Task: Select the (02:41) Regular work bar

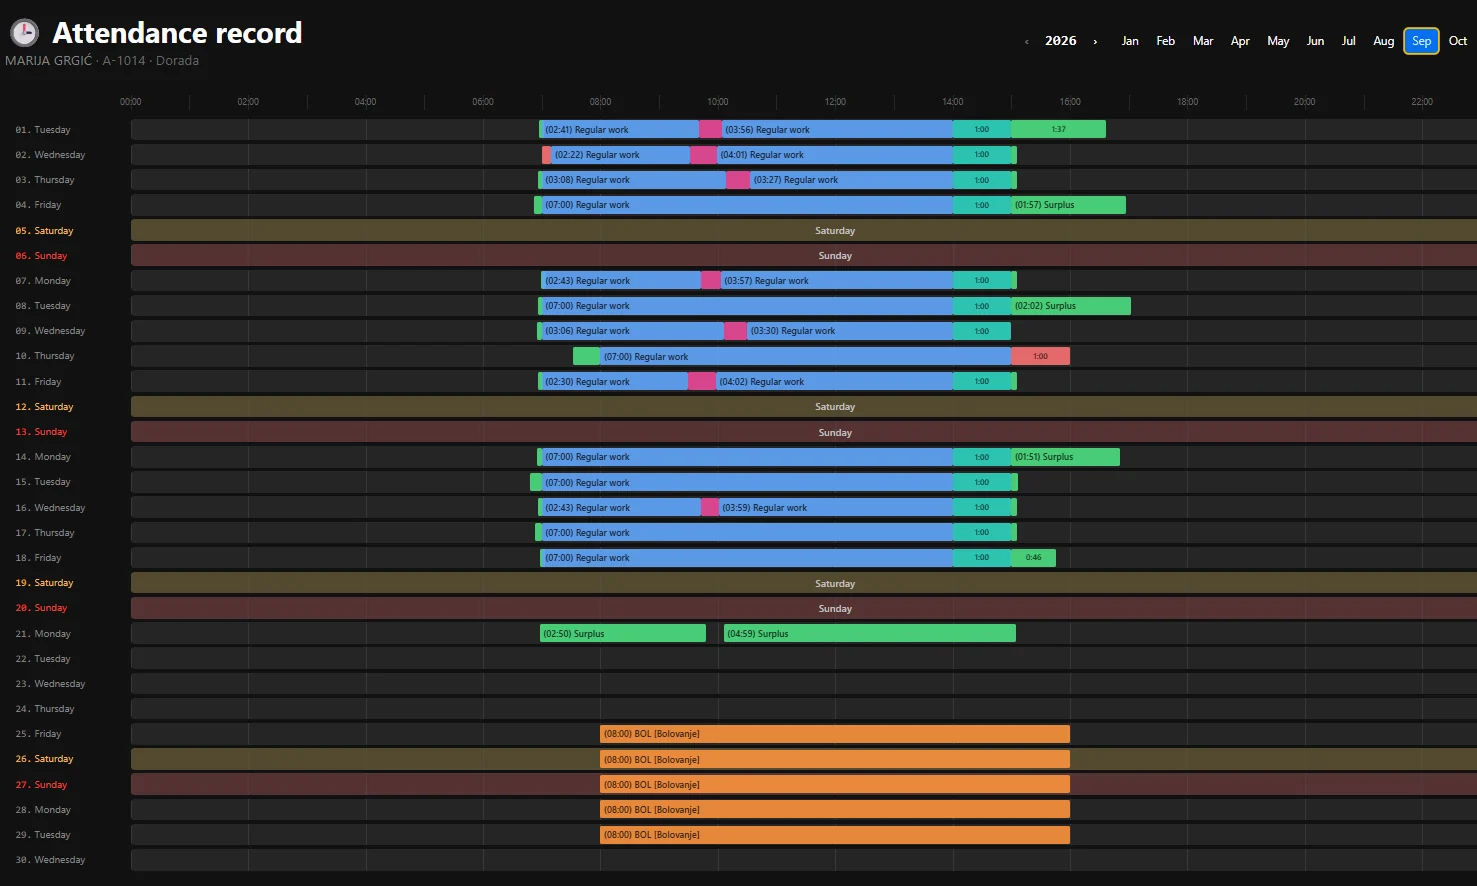Action: pos(619,129)
